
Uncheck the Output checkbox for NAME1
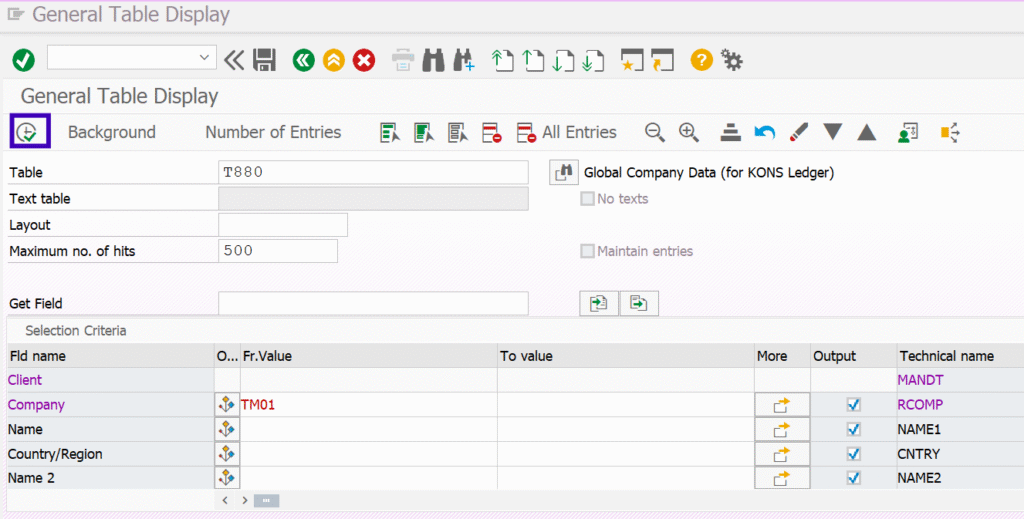click(x=853, y=429)
